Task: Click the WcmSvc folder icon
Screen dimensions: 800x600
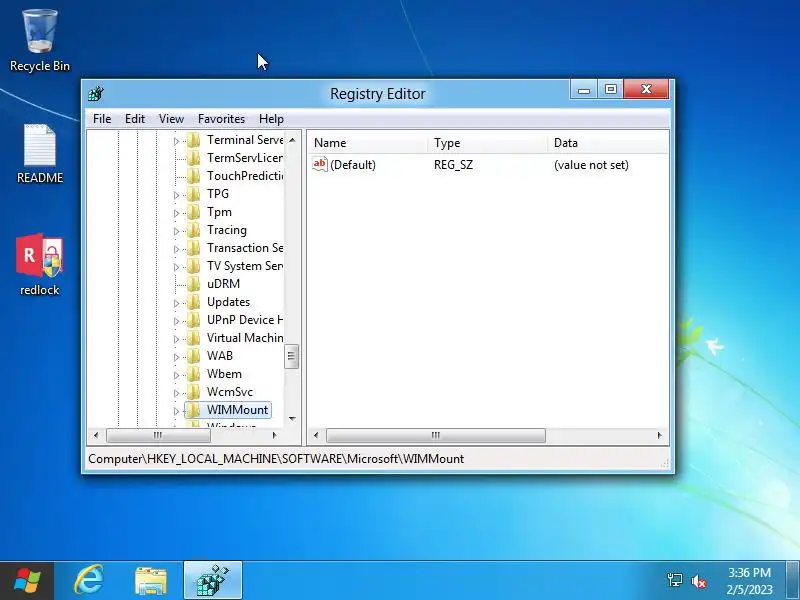Action: [x=193, y=392]
